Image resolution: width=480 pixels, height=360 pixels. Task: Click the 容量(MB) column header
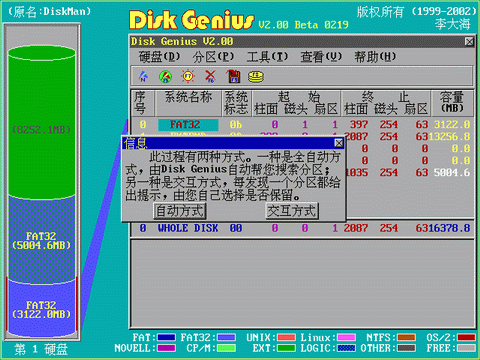click(x=452, y=102)
